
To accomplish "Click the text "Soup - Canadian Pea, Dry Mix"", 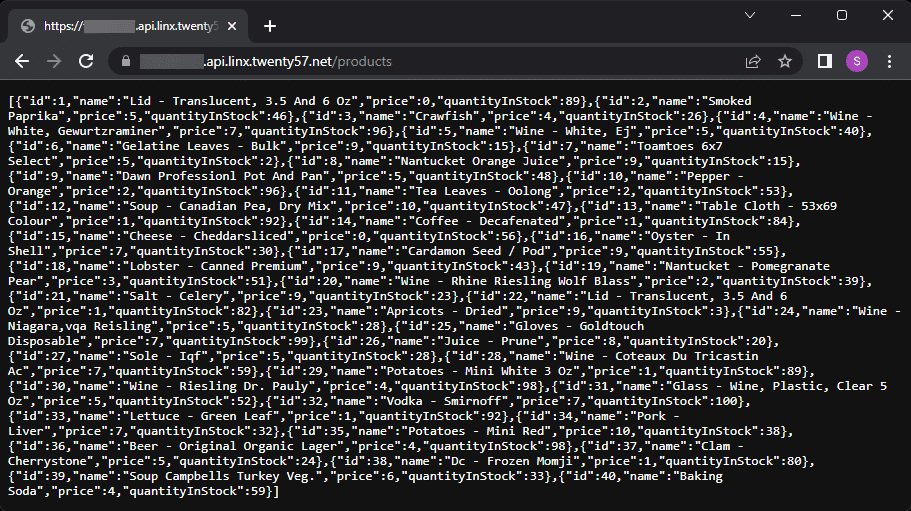I will [229, 206].
